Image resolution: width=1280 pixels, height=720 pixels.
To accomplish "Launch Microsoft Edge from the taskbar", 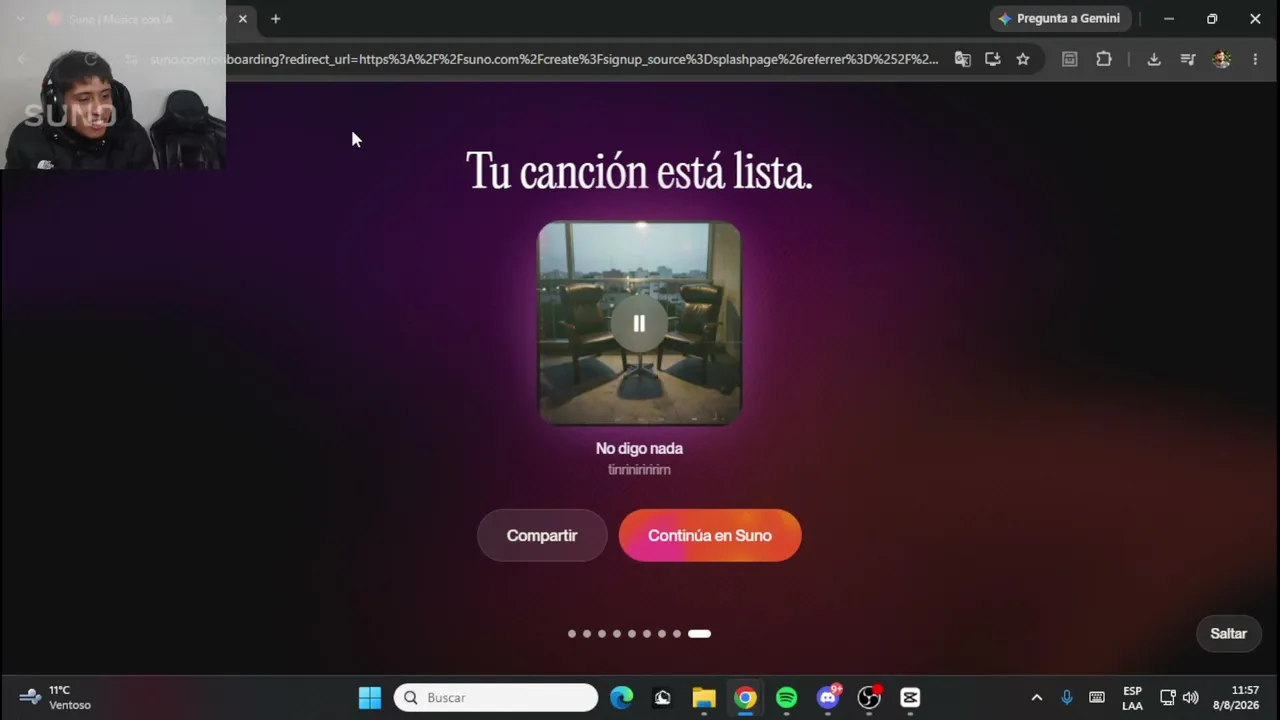I will [622, 697].
